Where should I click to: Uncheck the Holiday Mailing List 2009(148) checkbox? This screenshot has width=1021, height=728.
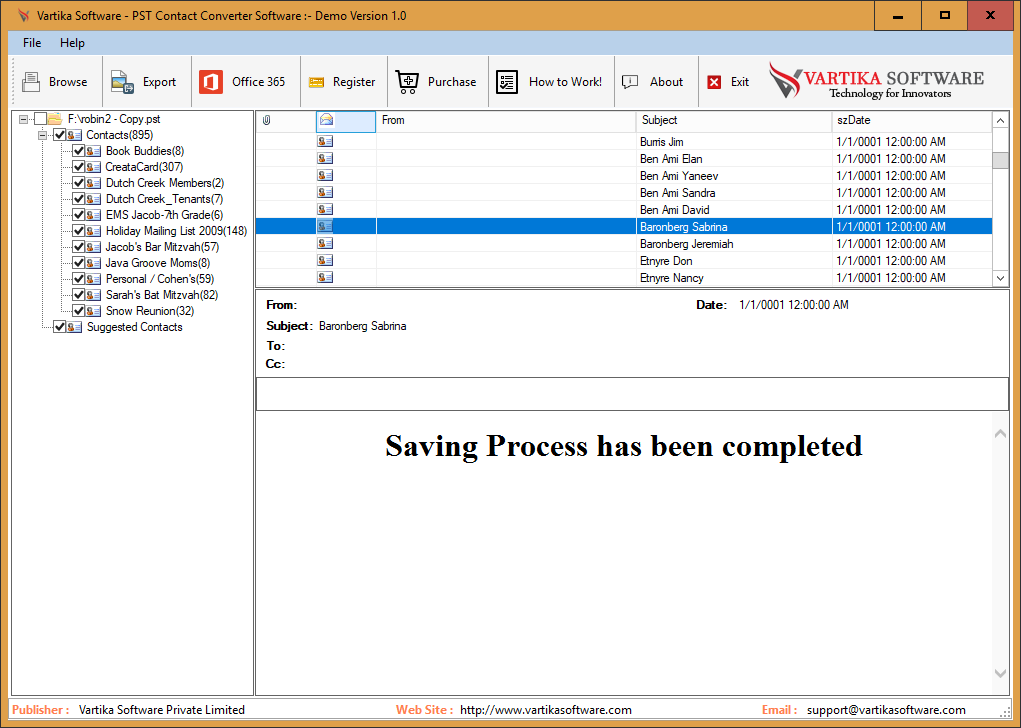79,231
